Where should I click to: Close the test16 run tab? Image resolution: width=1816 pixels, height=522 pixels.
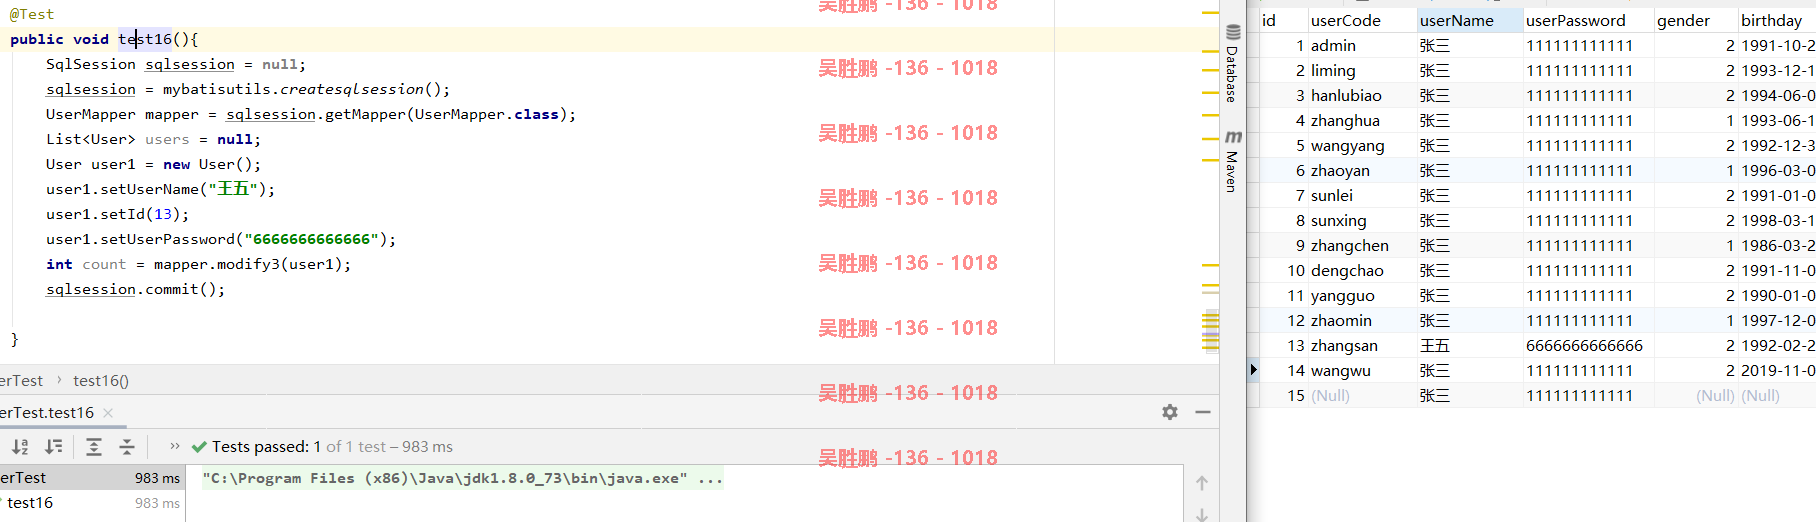coord(108,413)
